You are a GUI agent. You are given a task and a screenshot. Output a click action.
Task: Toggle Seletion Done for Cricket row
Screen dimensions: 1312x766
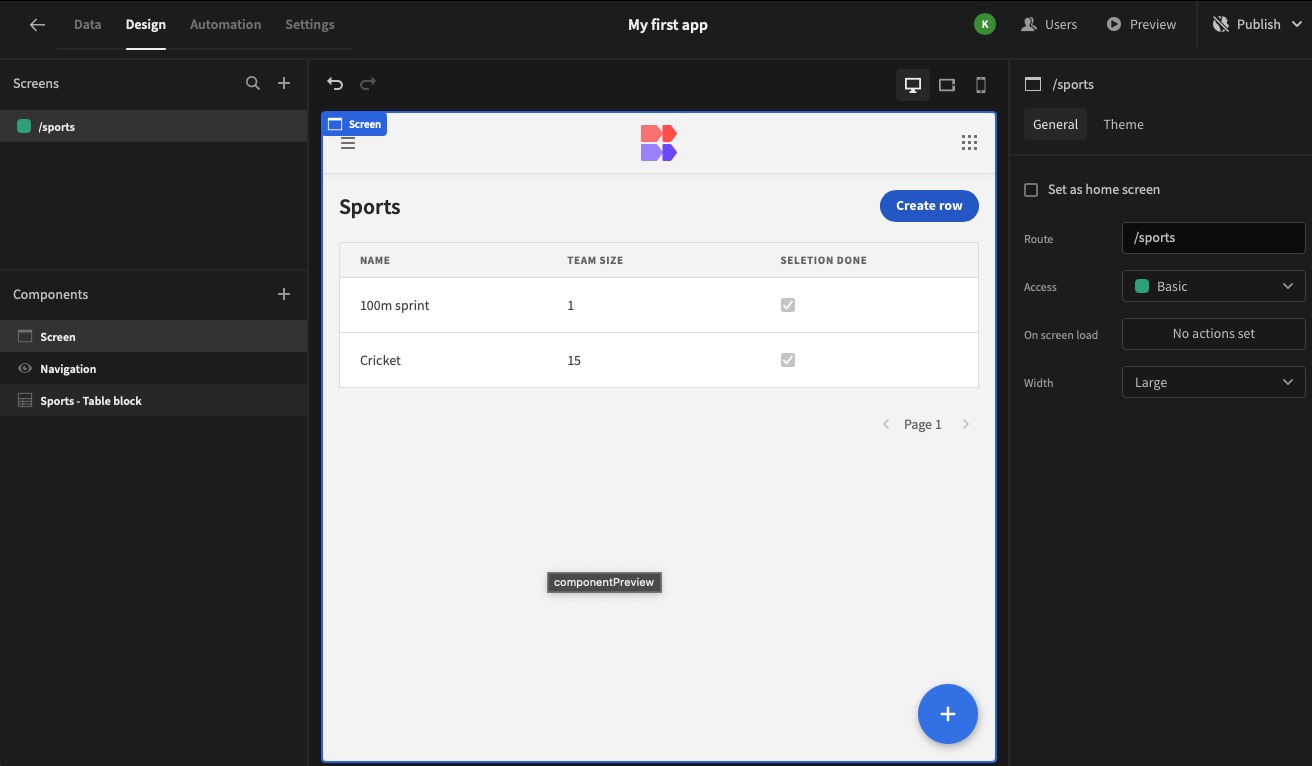[788, 359]
